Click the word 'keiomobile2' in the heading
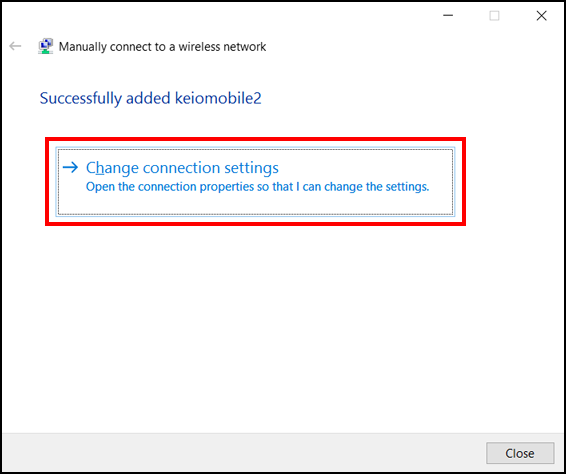The width and height of the screenshot is (566, 474). tap(218, 98)
